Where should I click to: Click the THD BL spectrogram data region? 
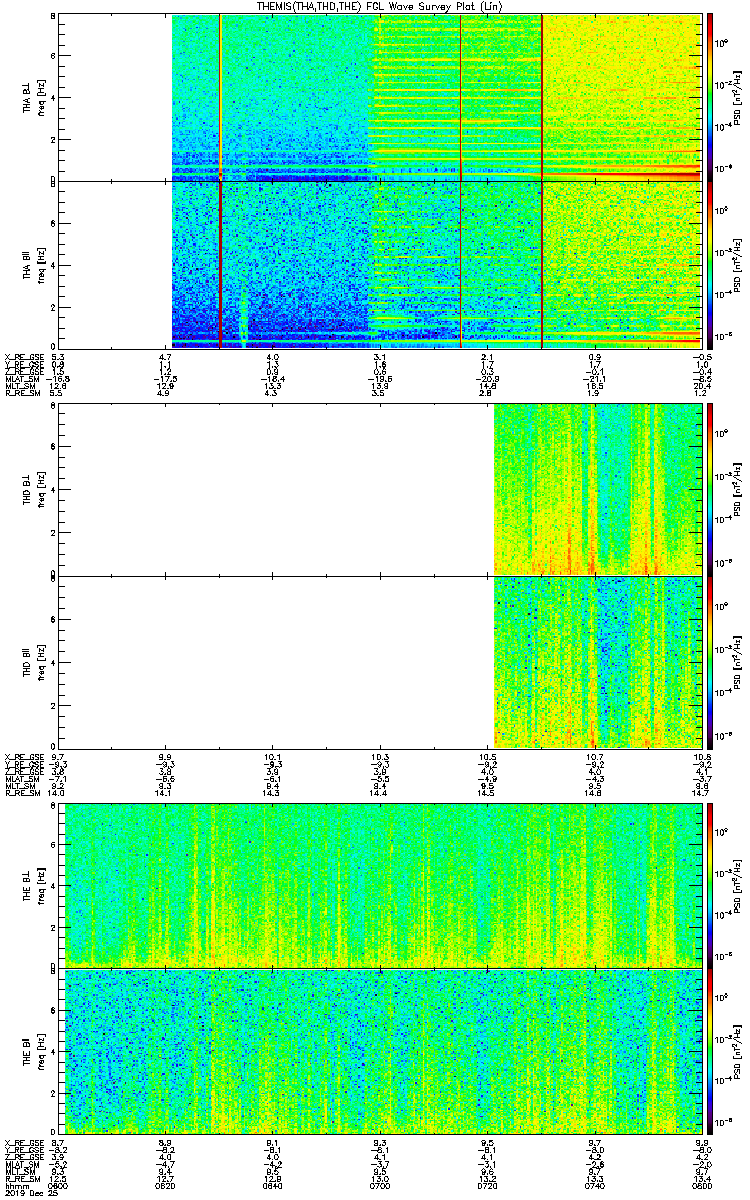(597, 489)
